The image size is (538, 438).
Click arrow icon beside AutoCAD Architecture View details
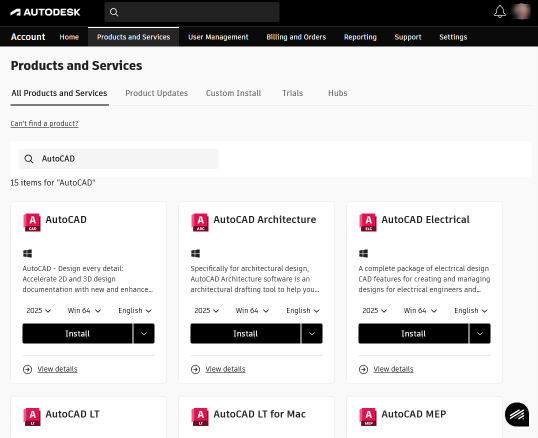[x=196, y=369]
